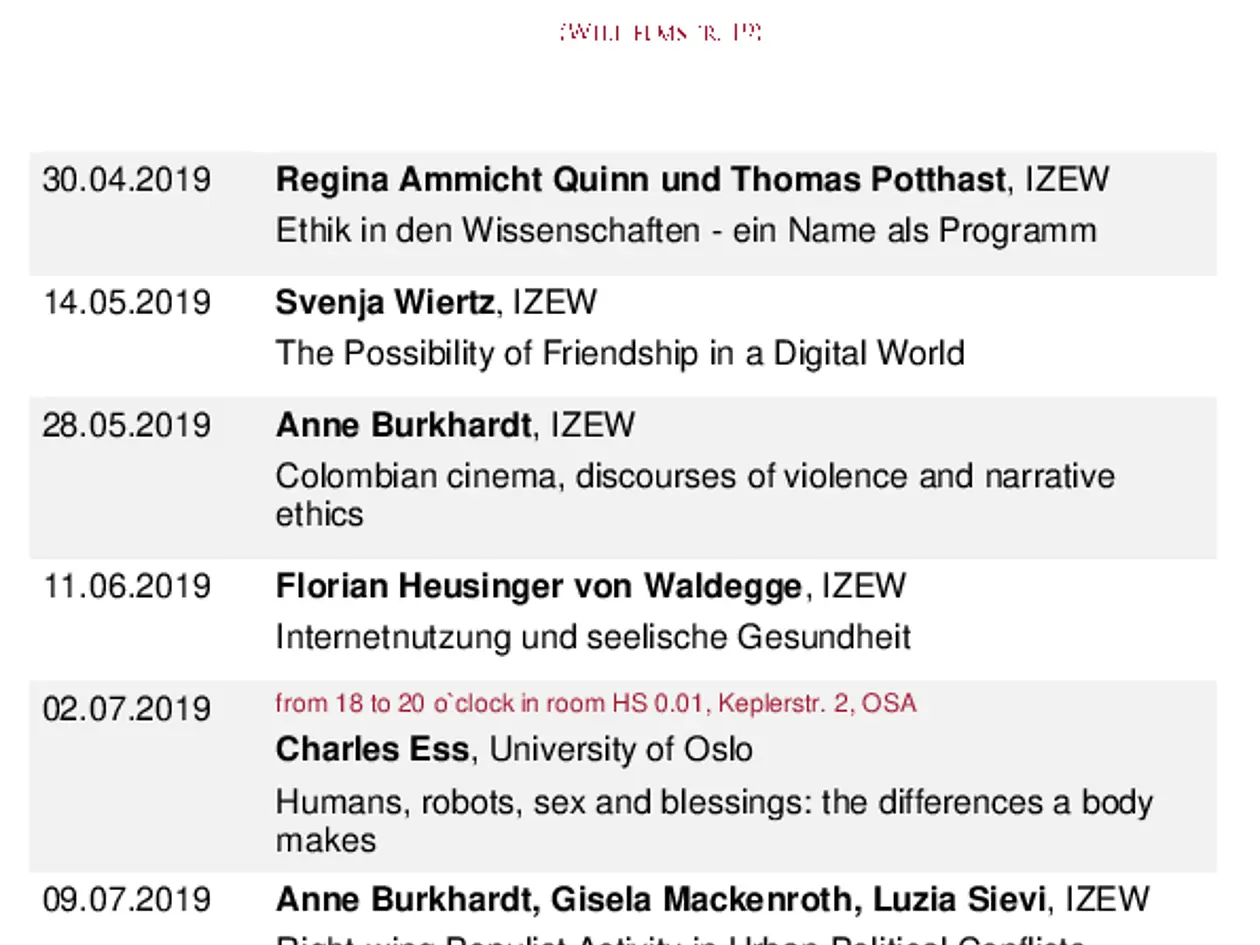Viewport: 1260px width, 945px height.
Task: Click the red room note about HS 0.01 Keplerstr. 2
Action: tap(596, 703)
